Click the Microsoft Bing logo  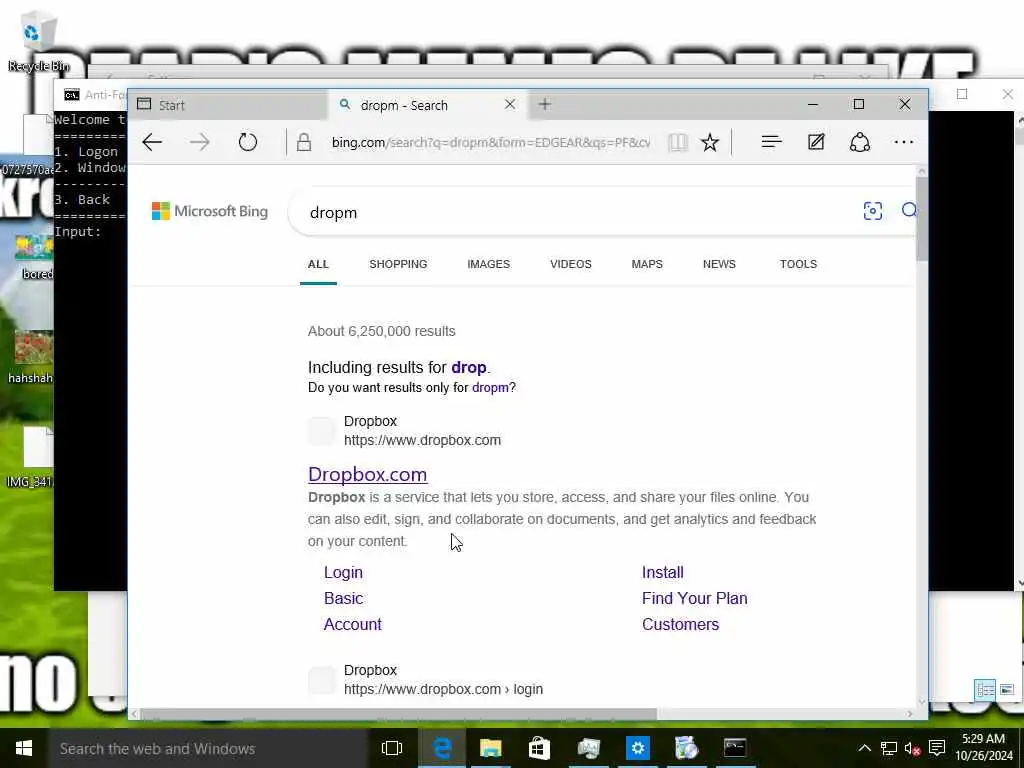pos(210,211)
